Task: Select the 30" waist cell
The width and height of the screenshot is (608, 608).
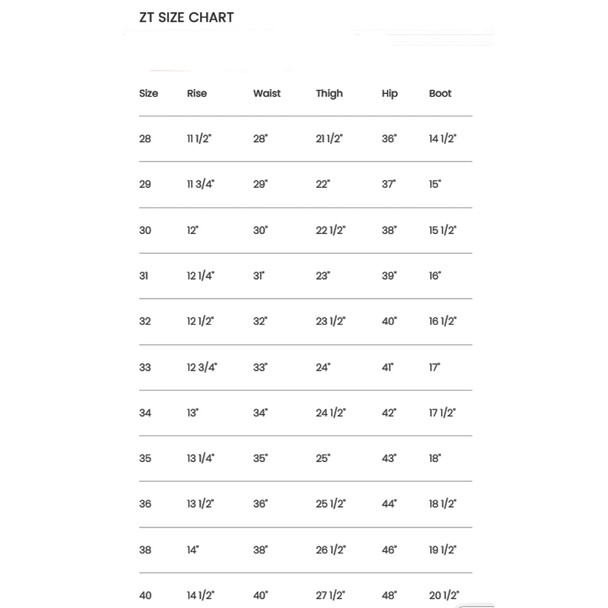Action: pos(261,230)
